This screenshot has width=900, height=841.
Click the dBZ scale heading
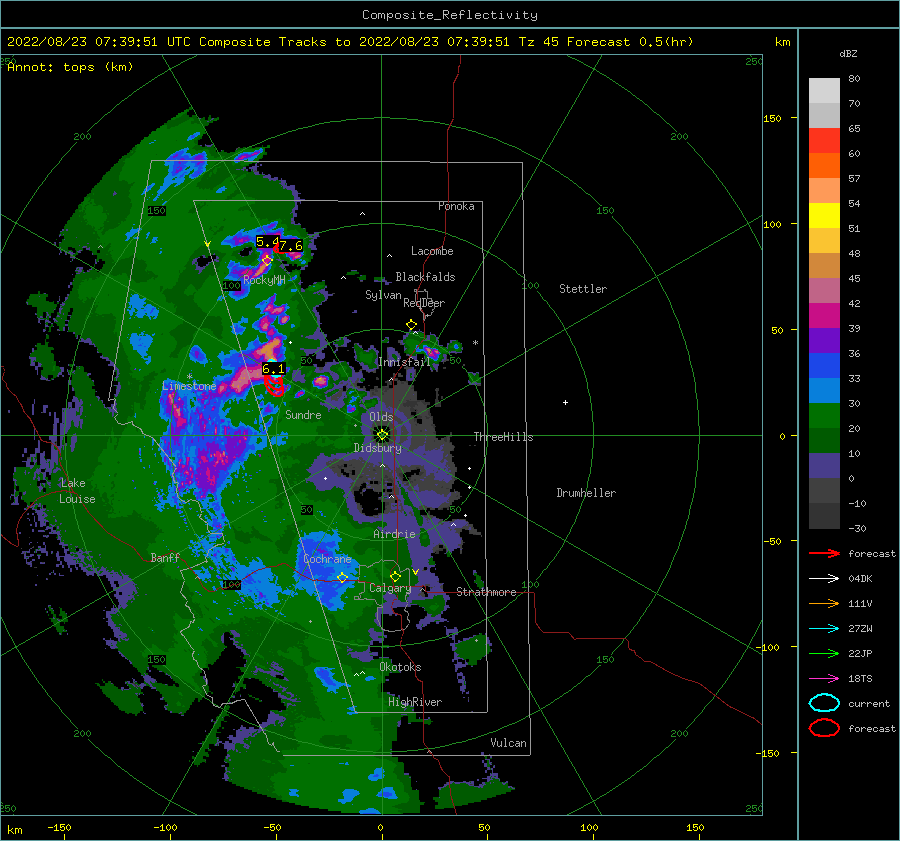[x=848, y=54]
